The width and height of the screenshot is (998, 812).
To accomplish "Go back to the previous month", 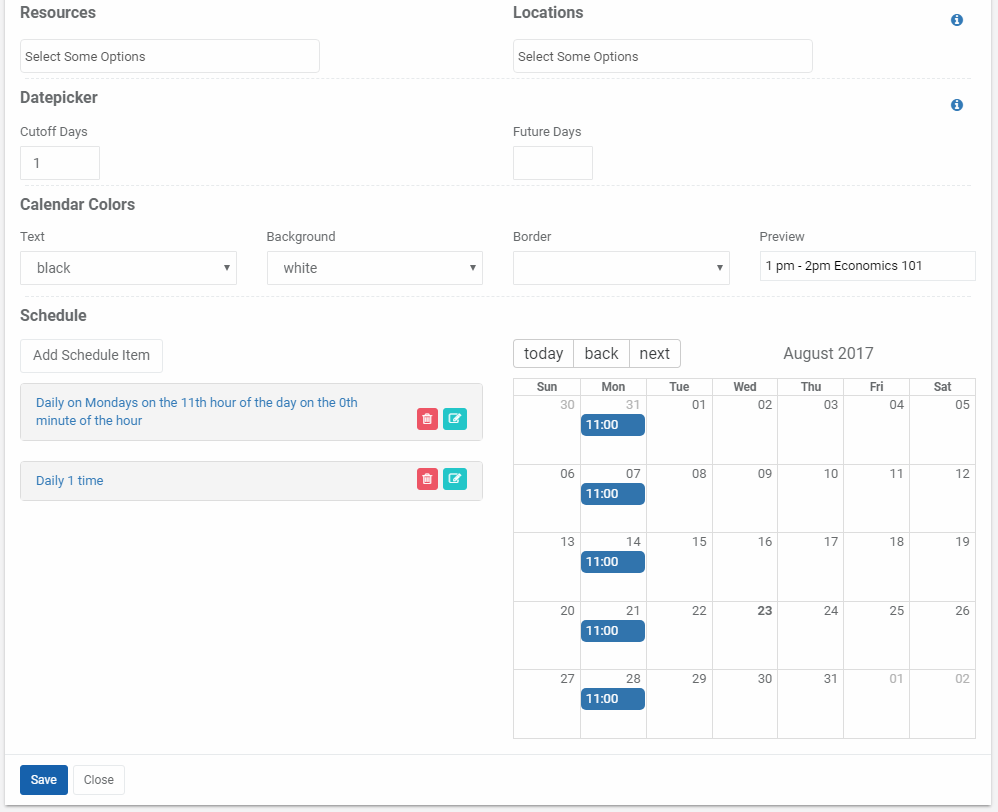I will coord(601,353).
